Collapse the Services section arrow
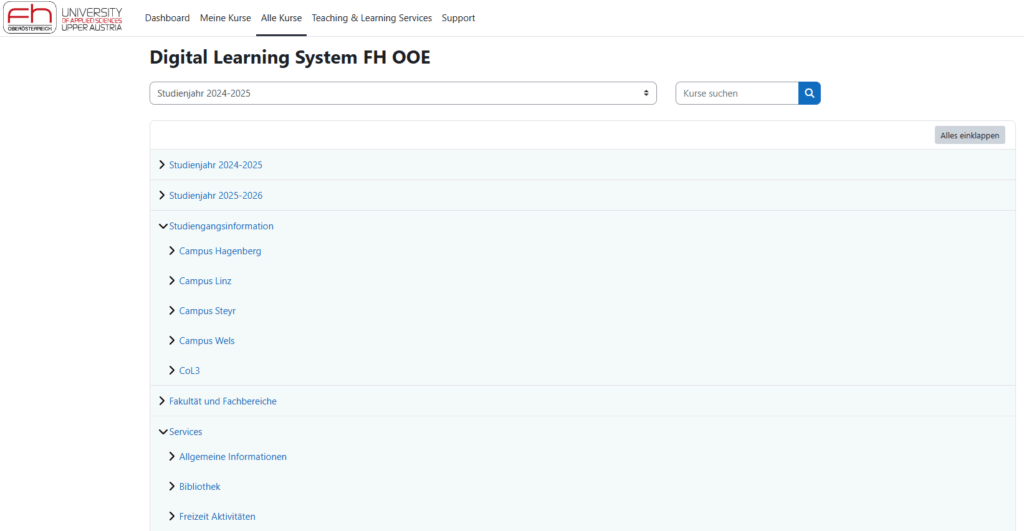Viewport: 1024px width, 531px height. pos(163,432)
